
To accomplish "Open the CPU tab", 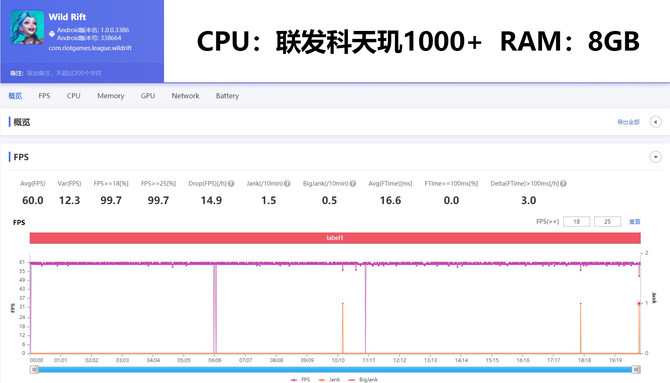I will click(73, 96).
